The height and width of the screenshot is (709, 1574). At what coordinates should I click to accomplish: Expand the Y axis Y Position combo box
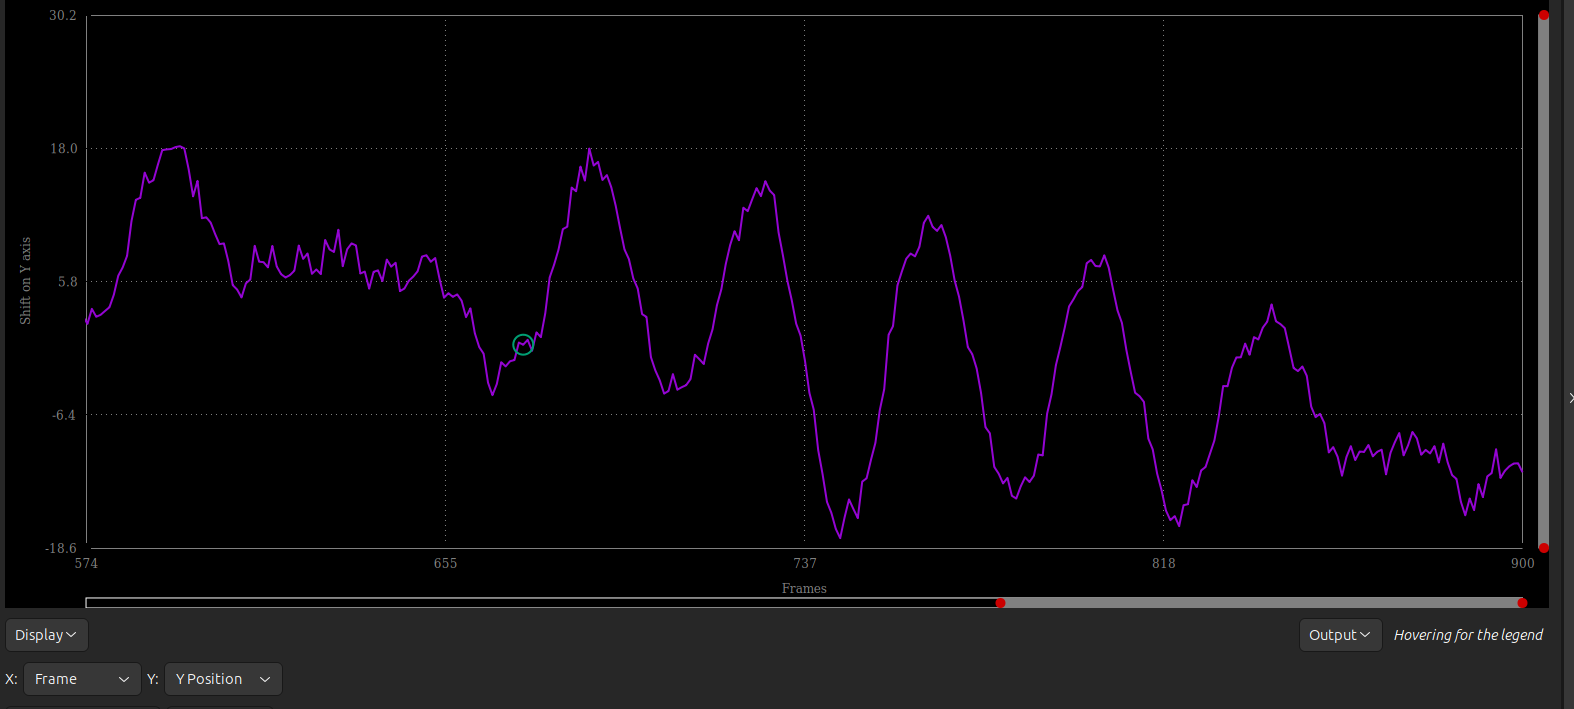point(223,679)
